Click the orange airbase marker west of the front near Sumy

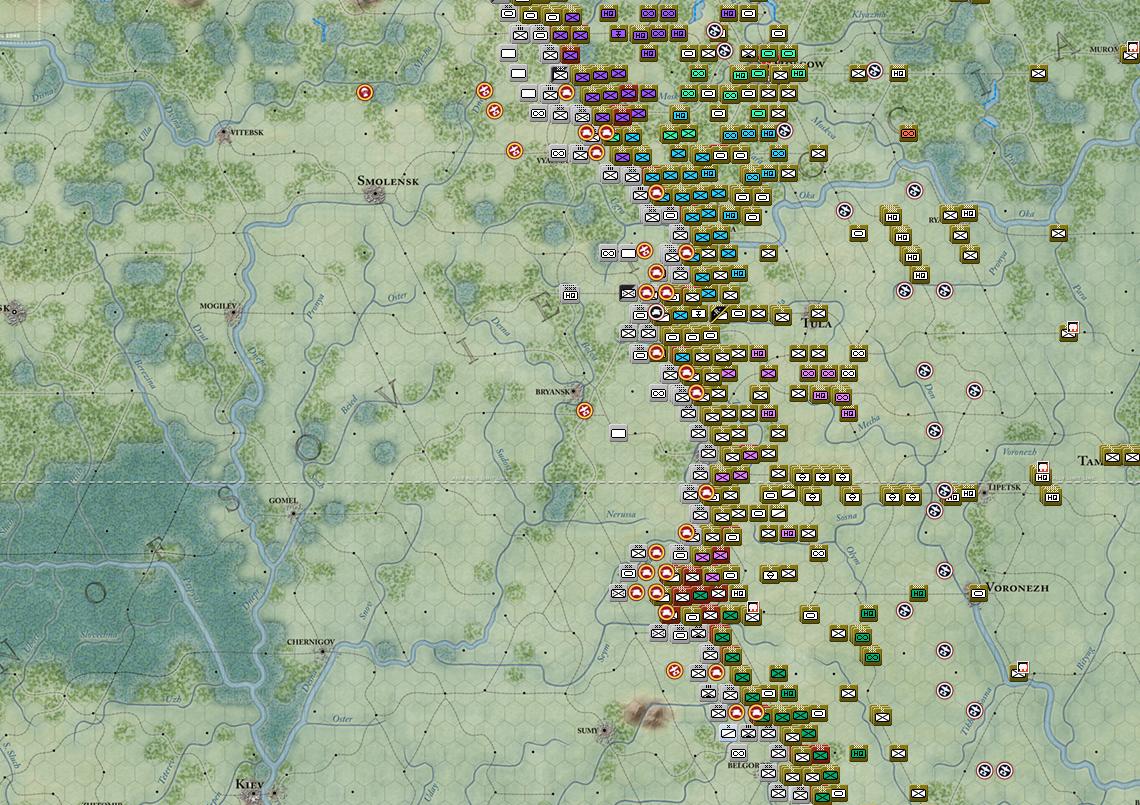675,670
